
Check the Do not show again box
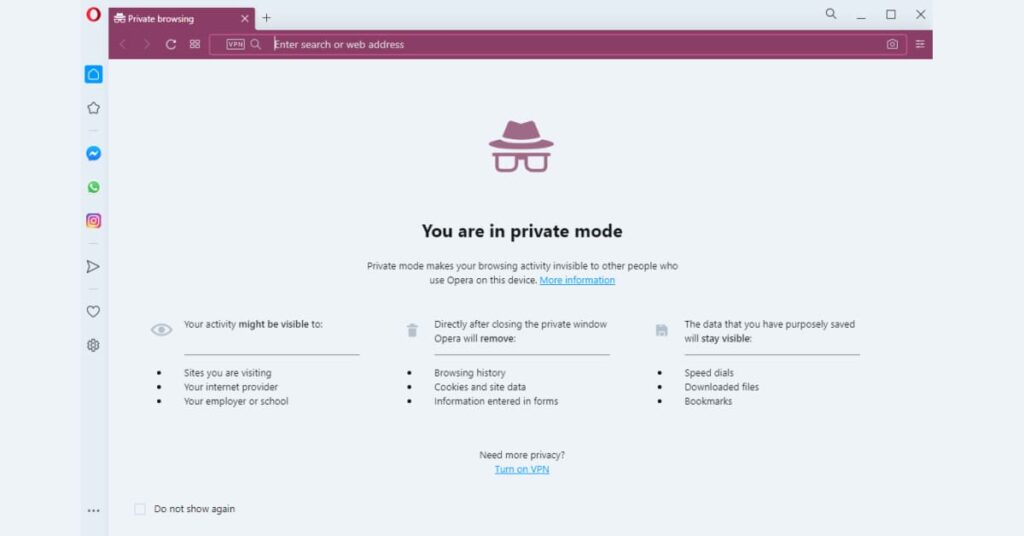point(140,509)
